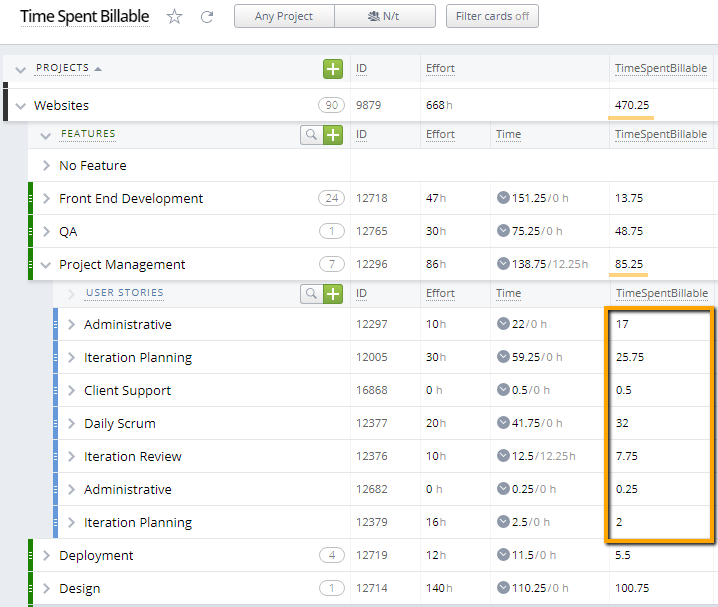718x607 pixels.
Task: Click the 4 count badge on Deployment
Action: [332, 555]
